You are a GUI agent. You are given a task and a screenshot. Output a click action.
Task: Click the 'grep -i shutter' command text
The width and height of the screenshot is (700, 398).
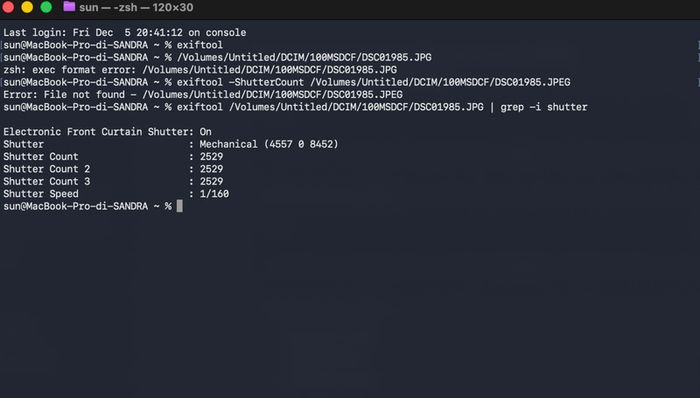pos(544,107)
